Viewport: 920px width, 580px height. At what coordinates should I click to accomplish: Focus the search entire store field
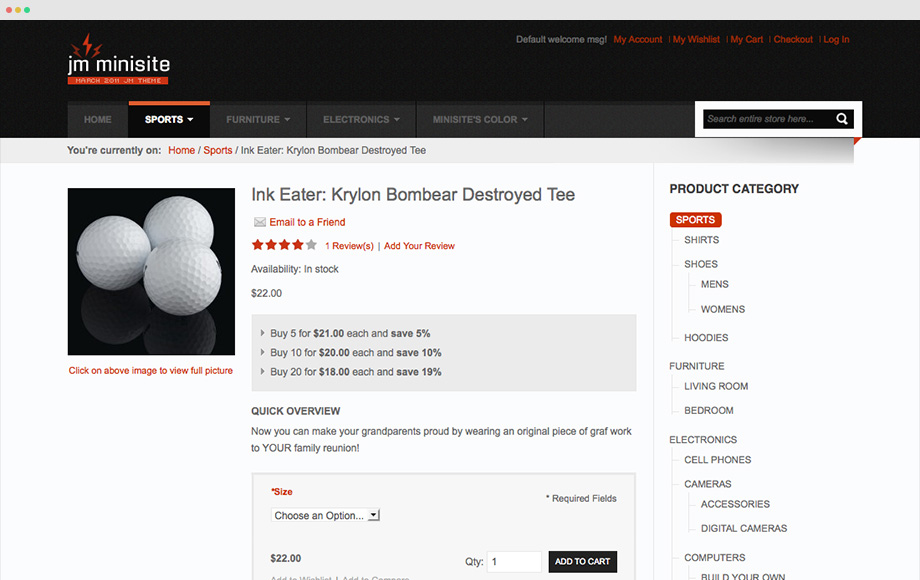click(769, 119)
